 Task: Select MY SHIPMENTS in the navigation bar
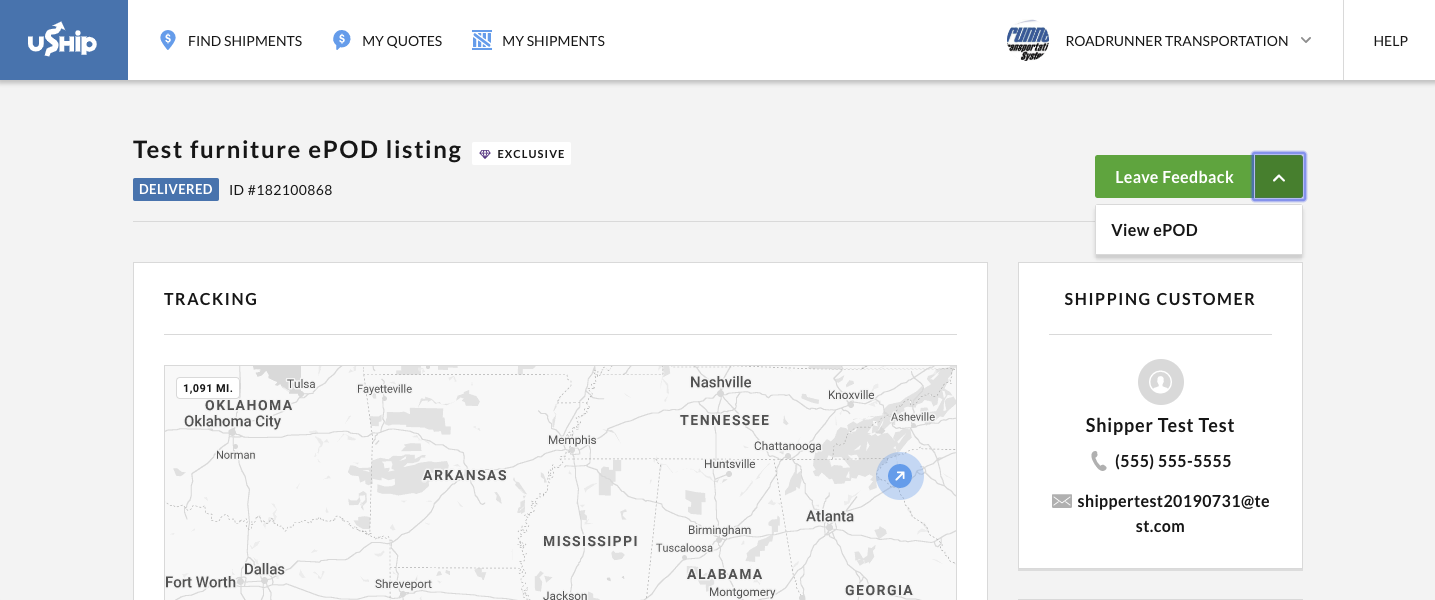pos(553,41)
